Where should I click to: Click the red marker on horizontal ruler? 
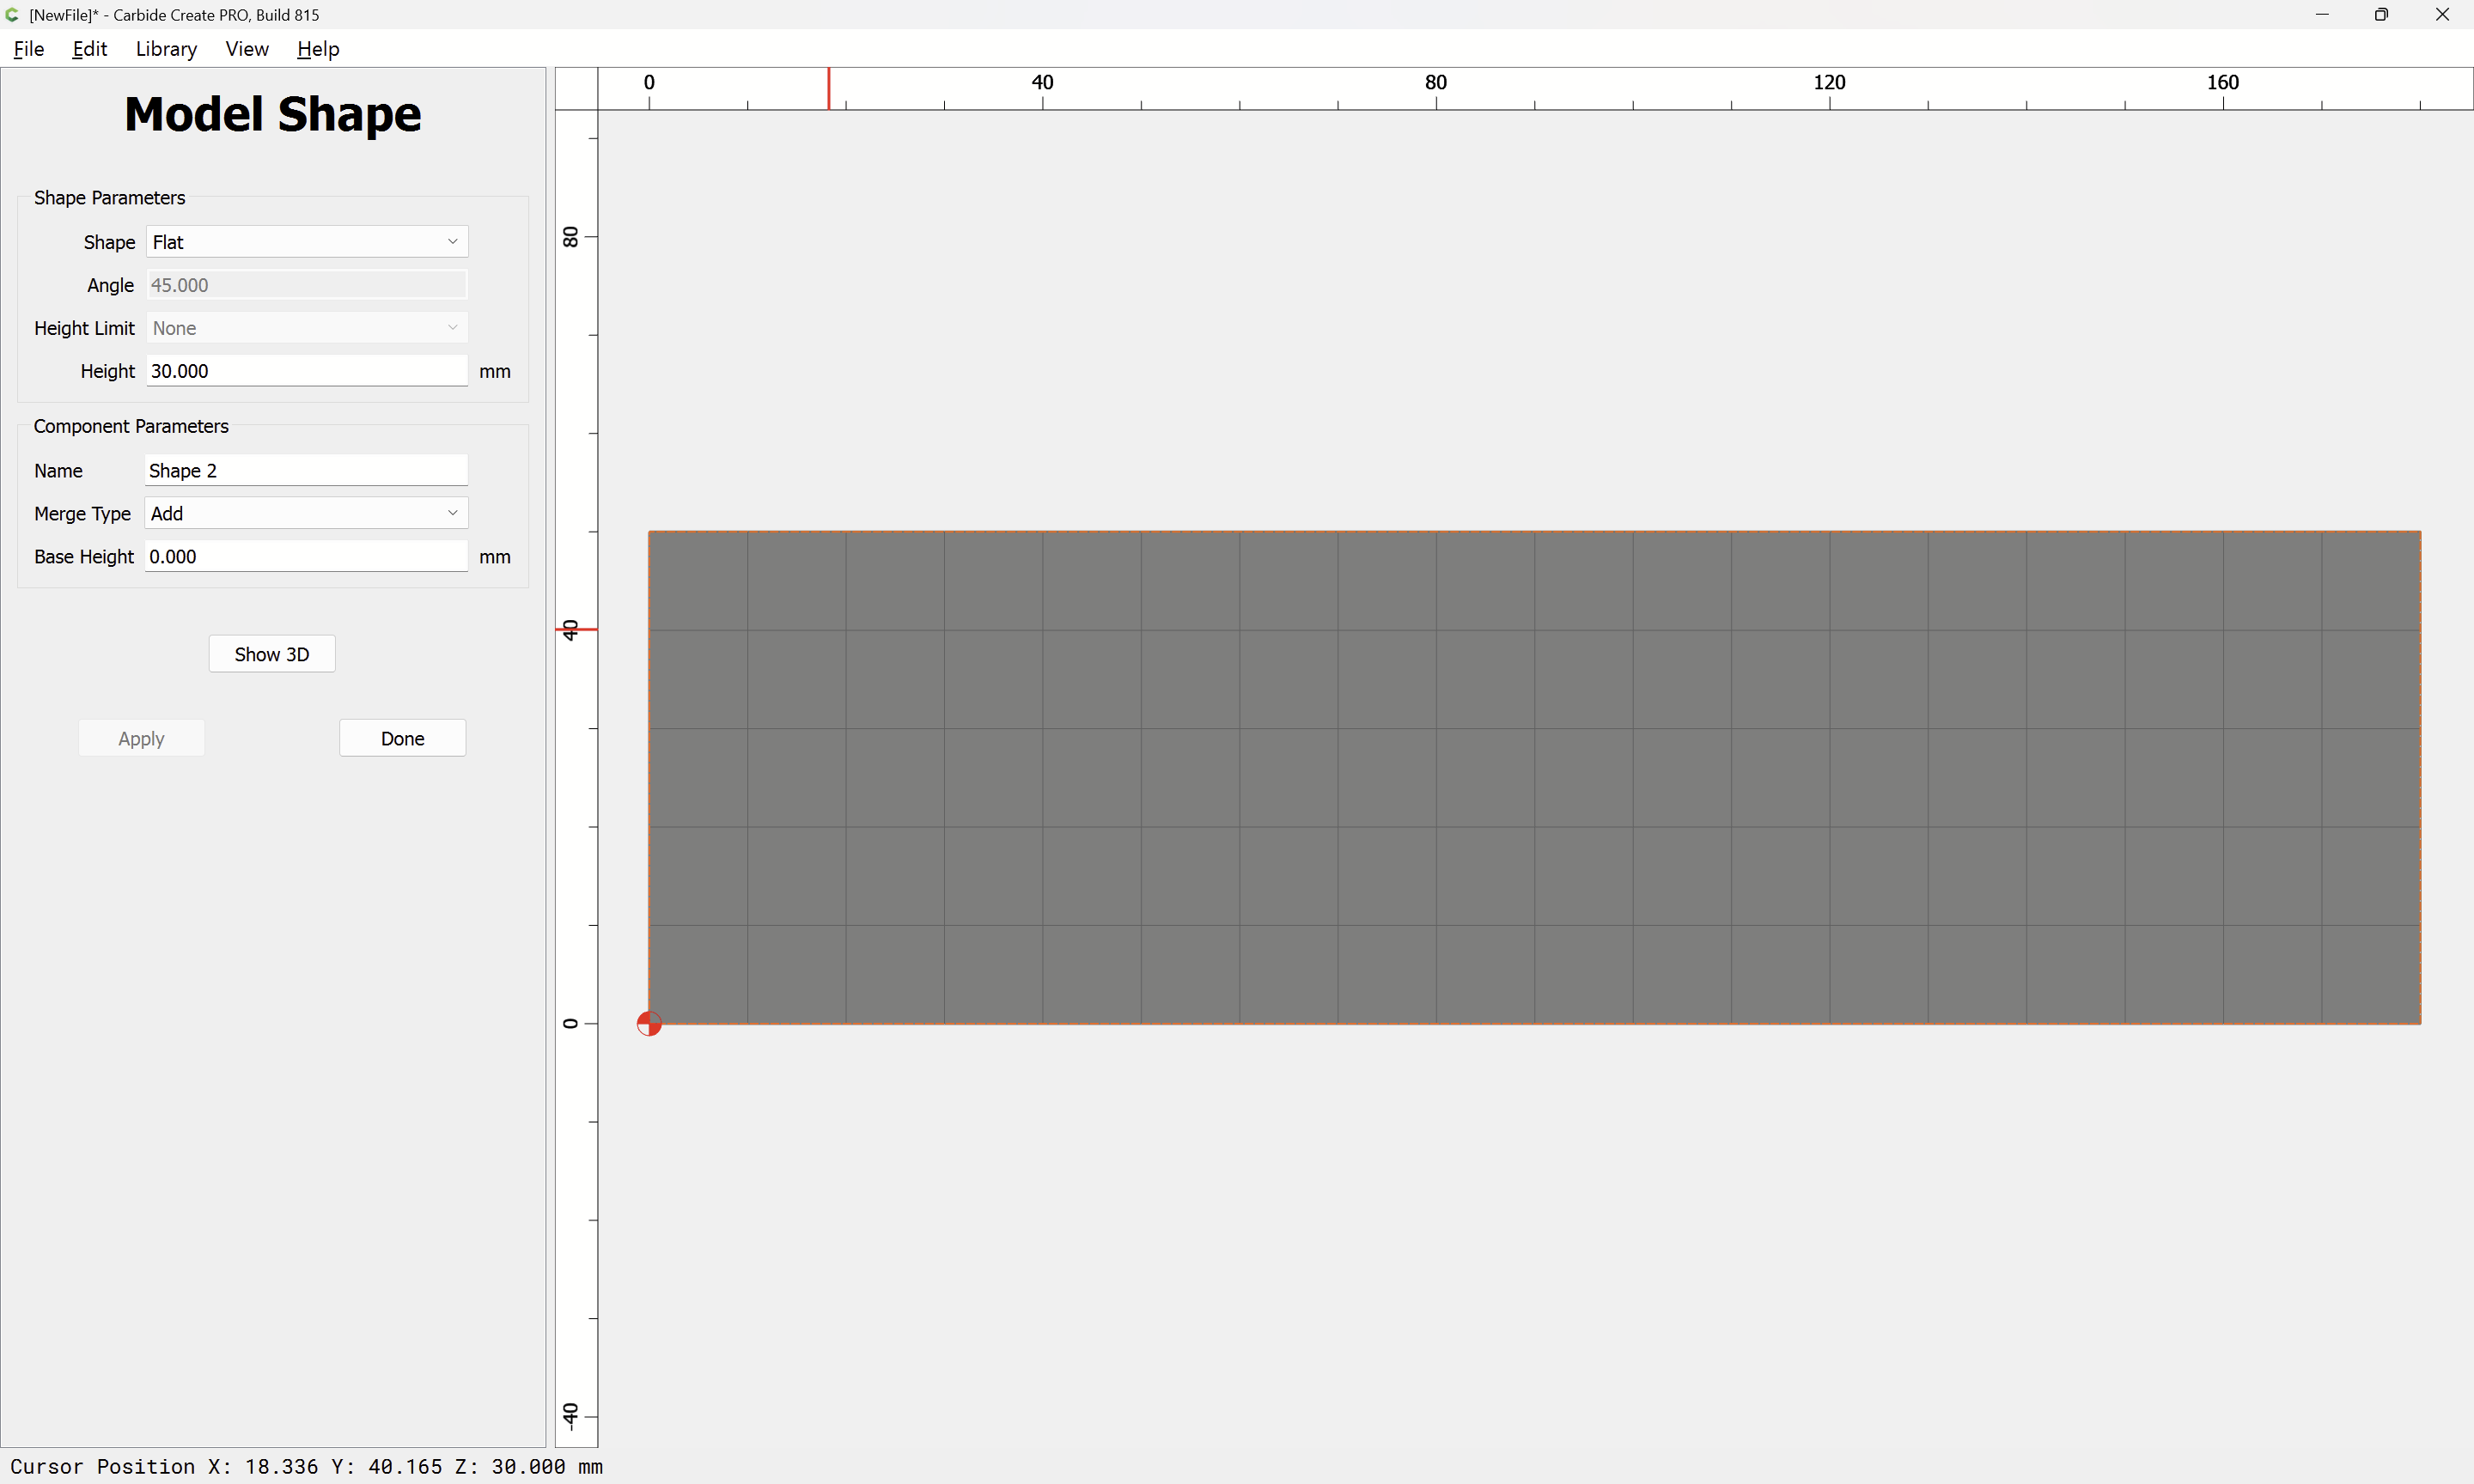click(828, 88)
